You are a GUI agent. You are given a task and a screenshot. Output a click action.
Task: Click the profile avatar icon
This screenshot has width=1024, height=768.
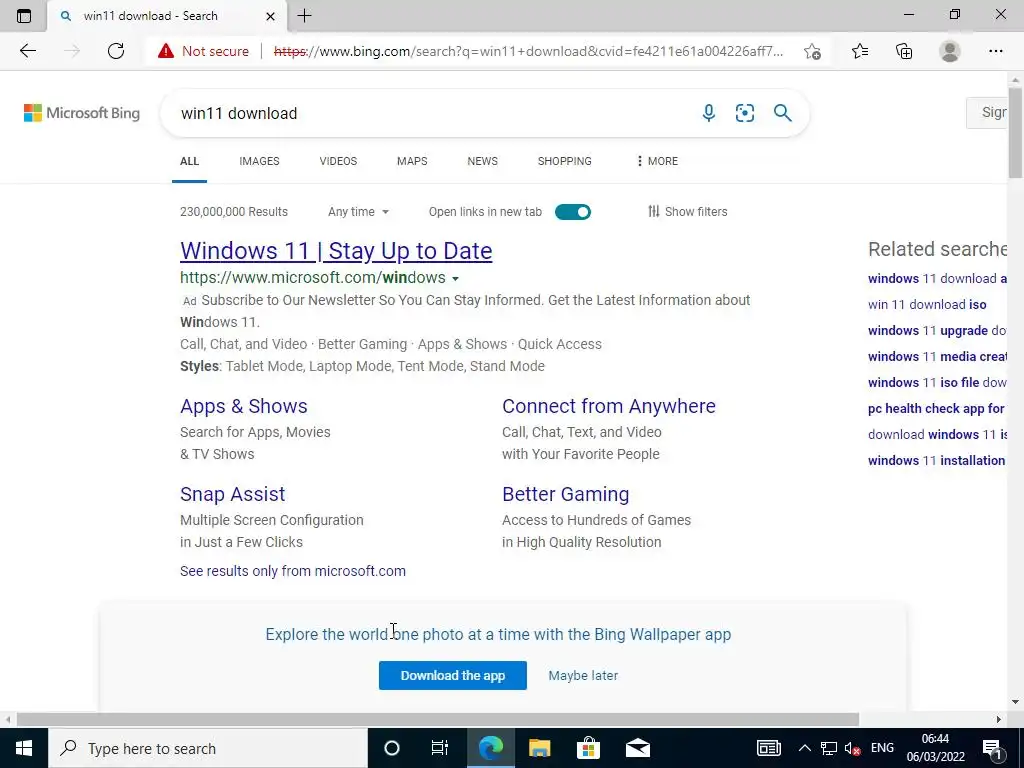(x=950, y=51)
